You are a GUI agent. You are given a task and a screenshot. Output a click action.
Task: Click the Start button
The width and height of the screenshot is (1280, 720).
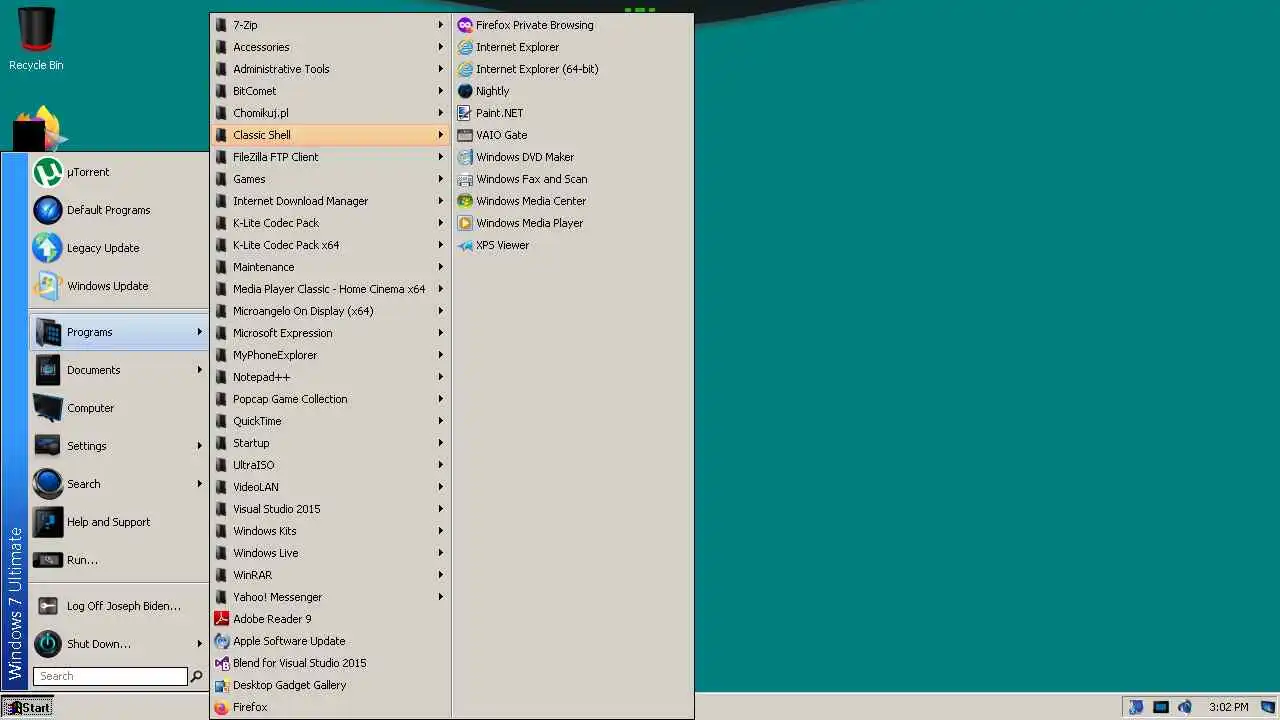[x=27, y=707]
